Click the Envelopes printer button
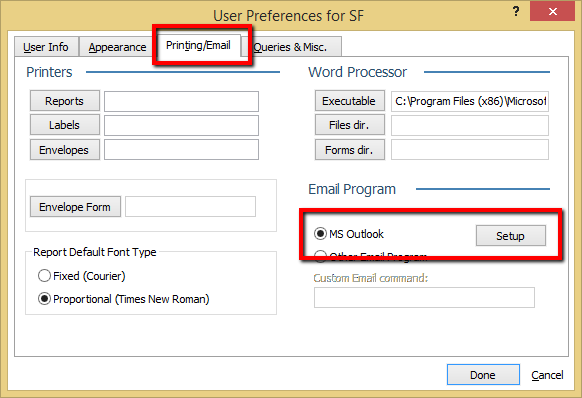Screen dimensions: 582x398 tap(65, 150)
